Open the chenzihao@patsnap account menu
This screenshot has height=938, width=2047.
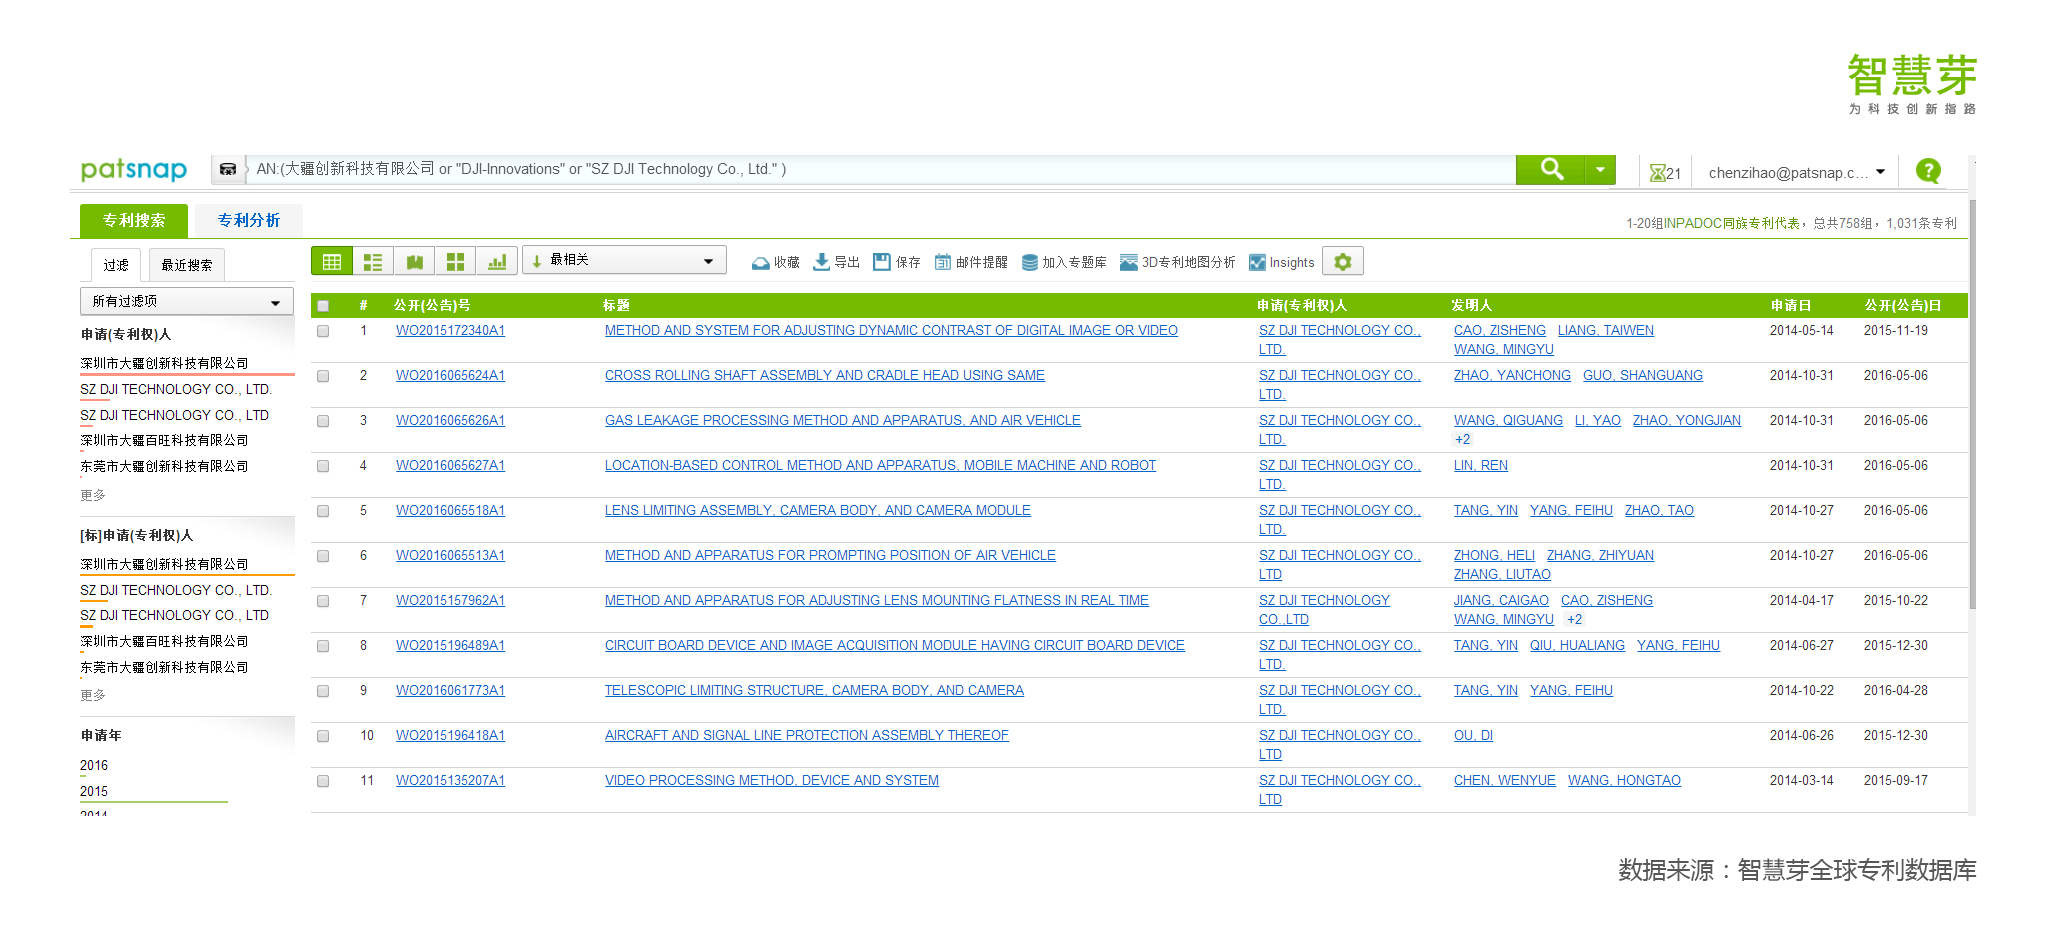pos(1796,172)
